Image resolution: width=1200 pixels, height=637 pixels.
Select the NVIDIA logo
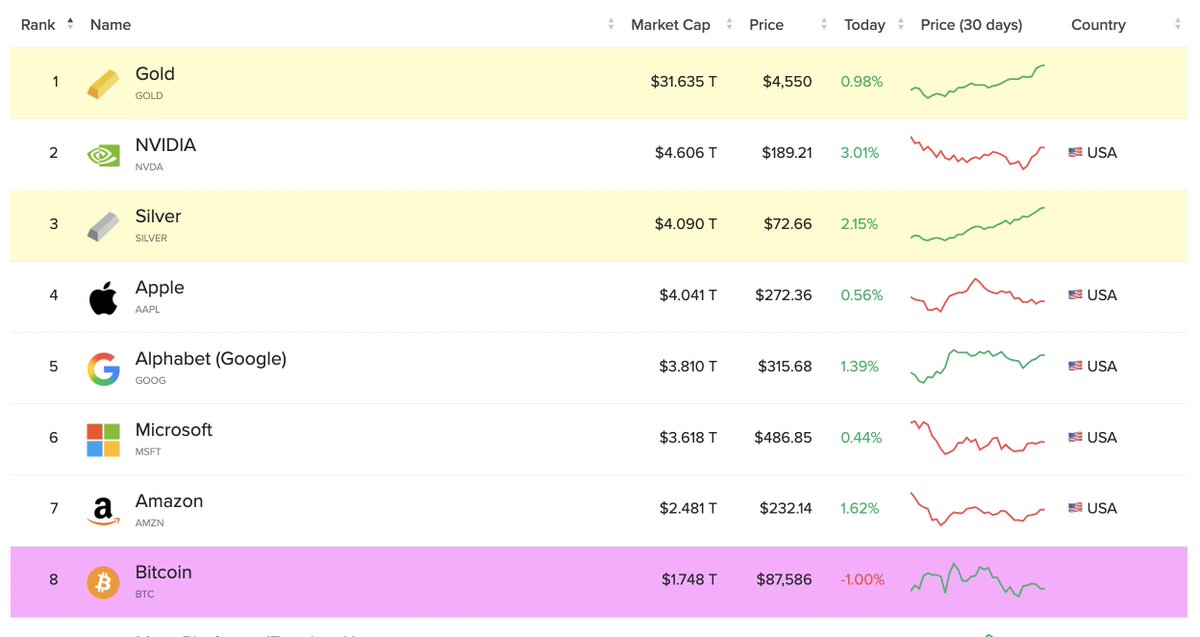click(103, 152)
